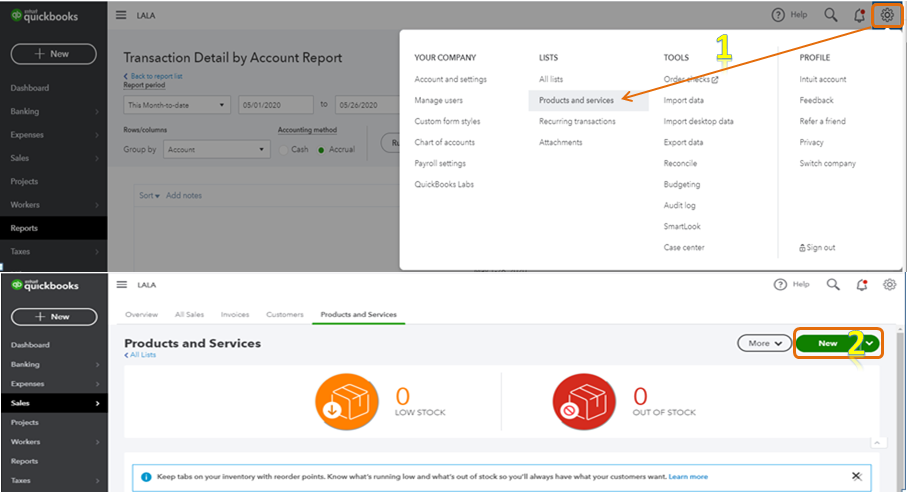Click the blue info icon in inventory banner

click(146, 477)
